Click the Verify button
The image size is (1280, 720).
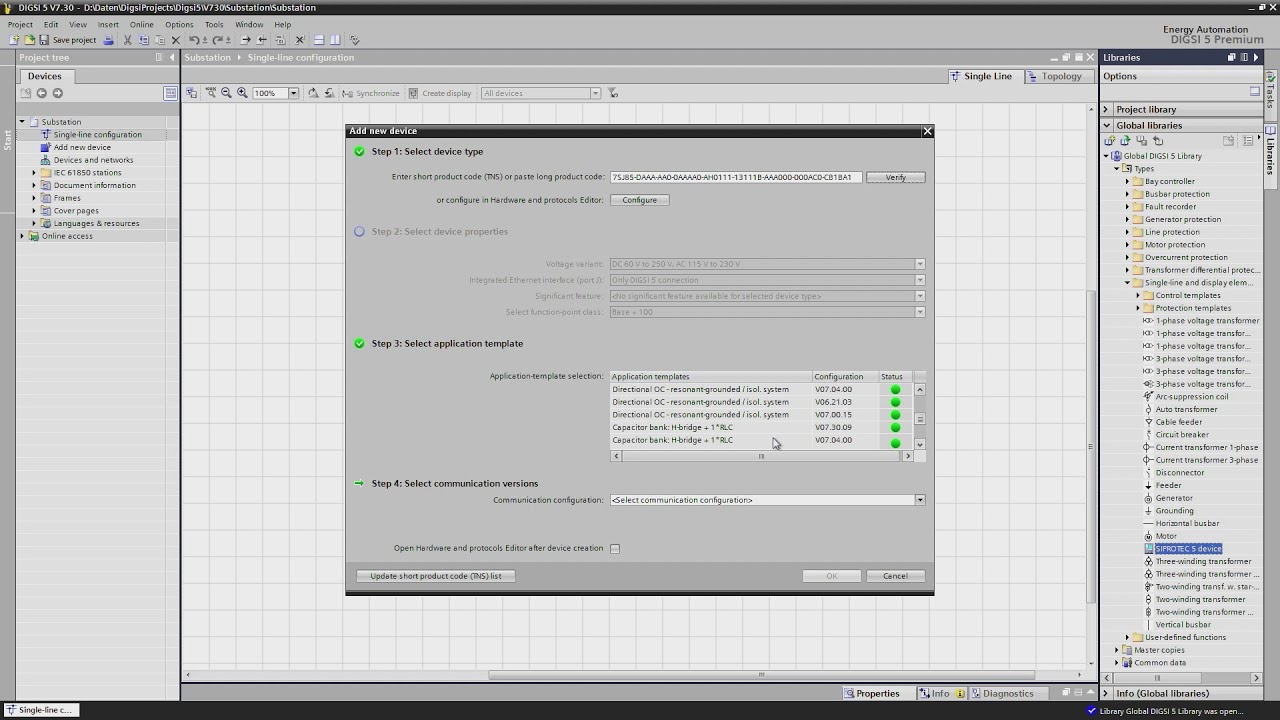pos(896,177)
